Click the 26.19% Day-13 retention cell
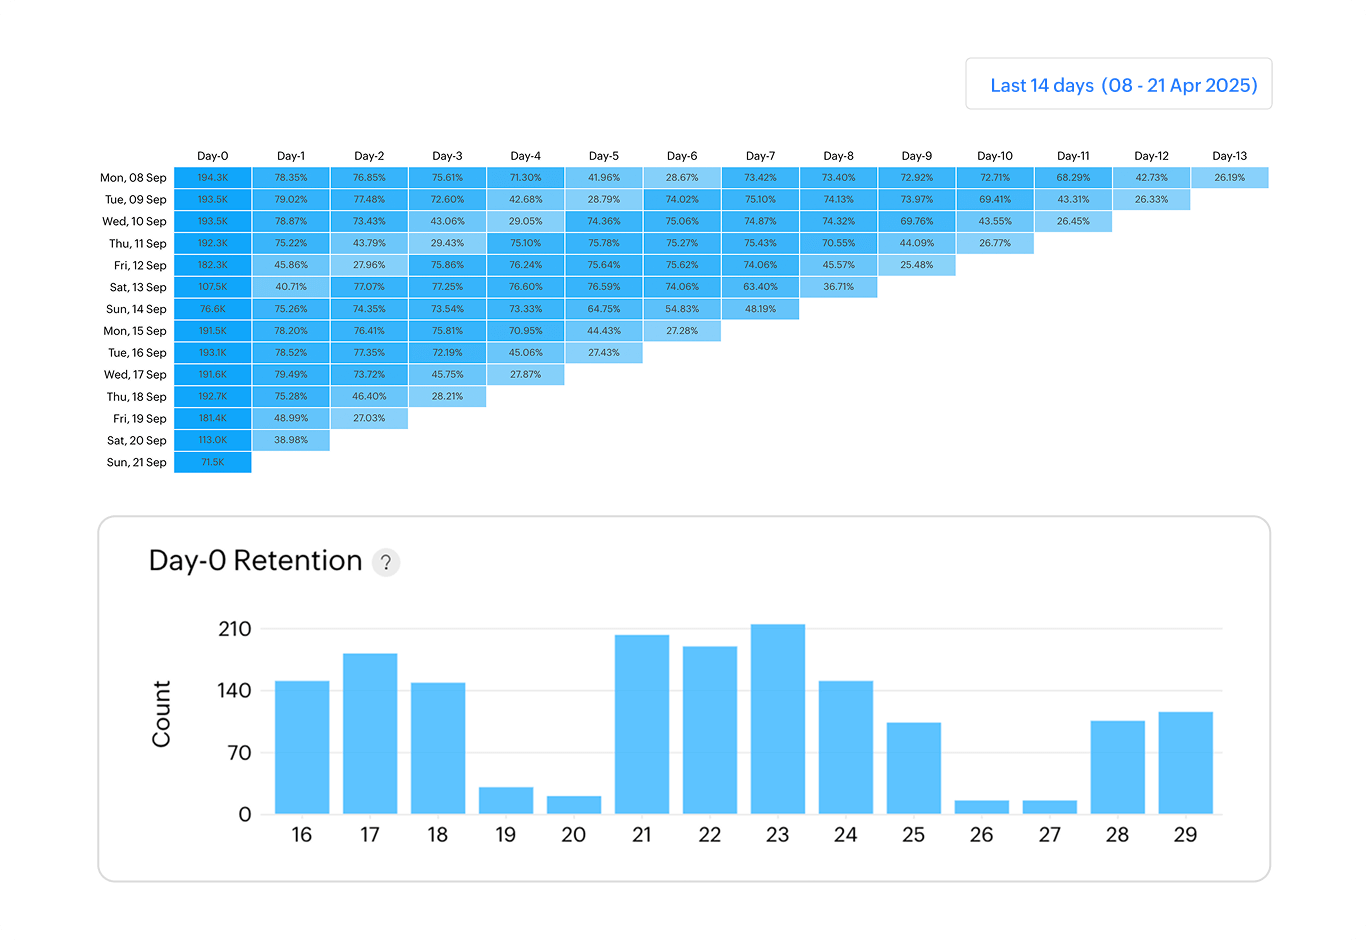 tap(1229, 177)
